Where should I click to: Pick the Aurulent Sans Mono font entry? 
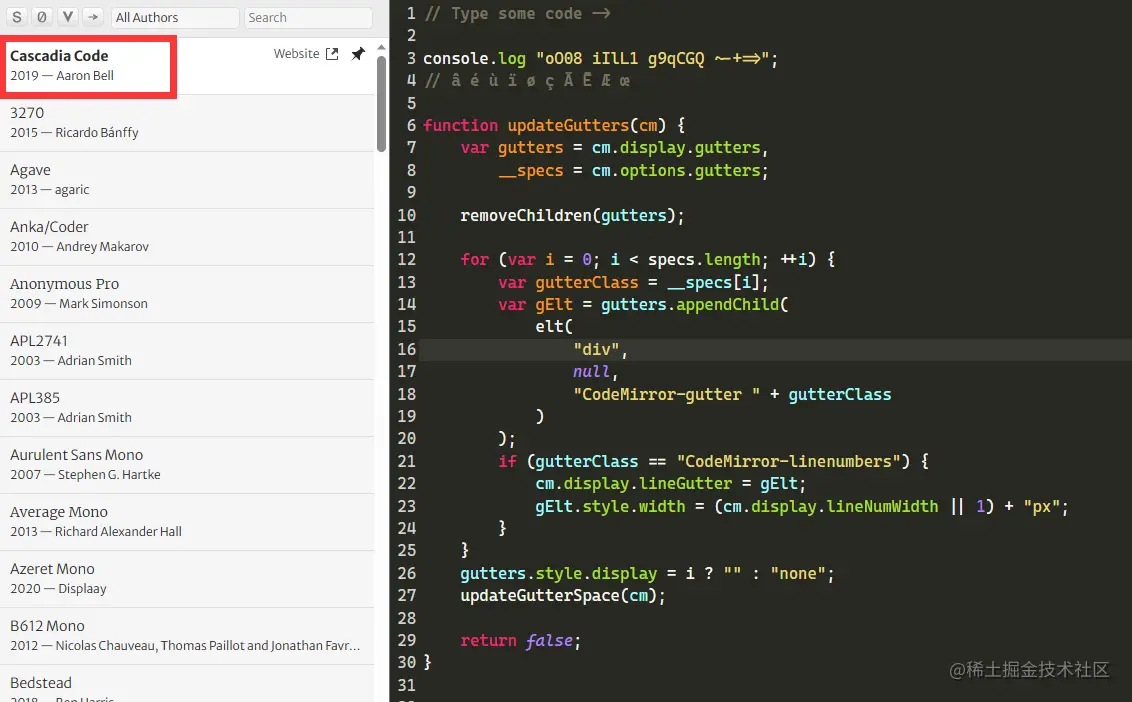click(x=187, y=465)
